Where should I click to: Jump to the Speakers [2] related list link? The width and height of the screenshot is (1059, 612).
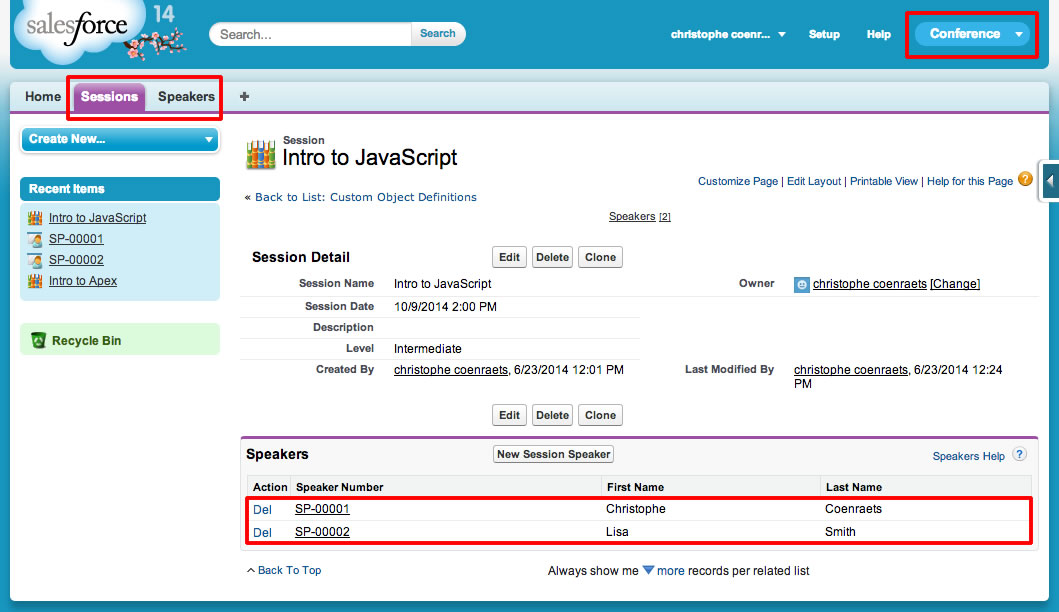640,216
